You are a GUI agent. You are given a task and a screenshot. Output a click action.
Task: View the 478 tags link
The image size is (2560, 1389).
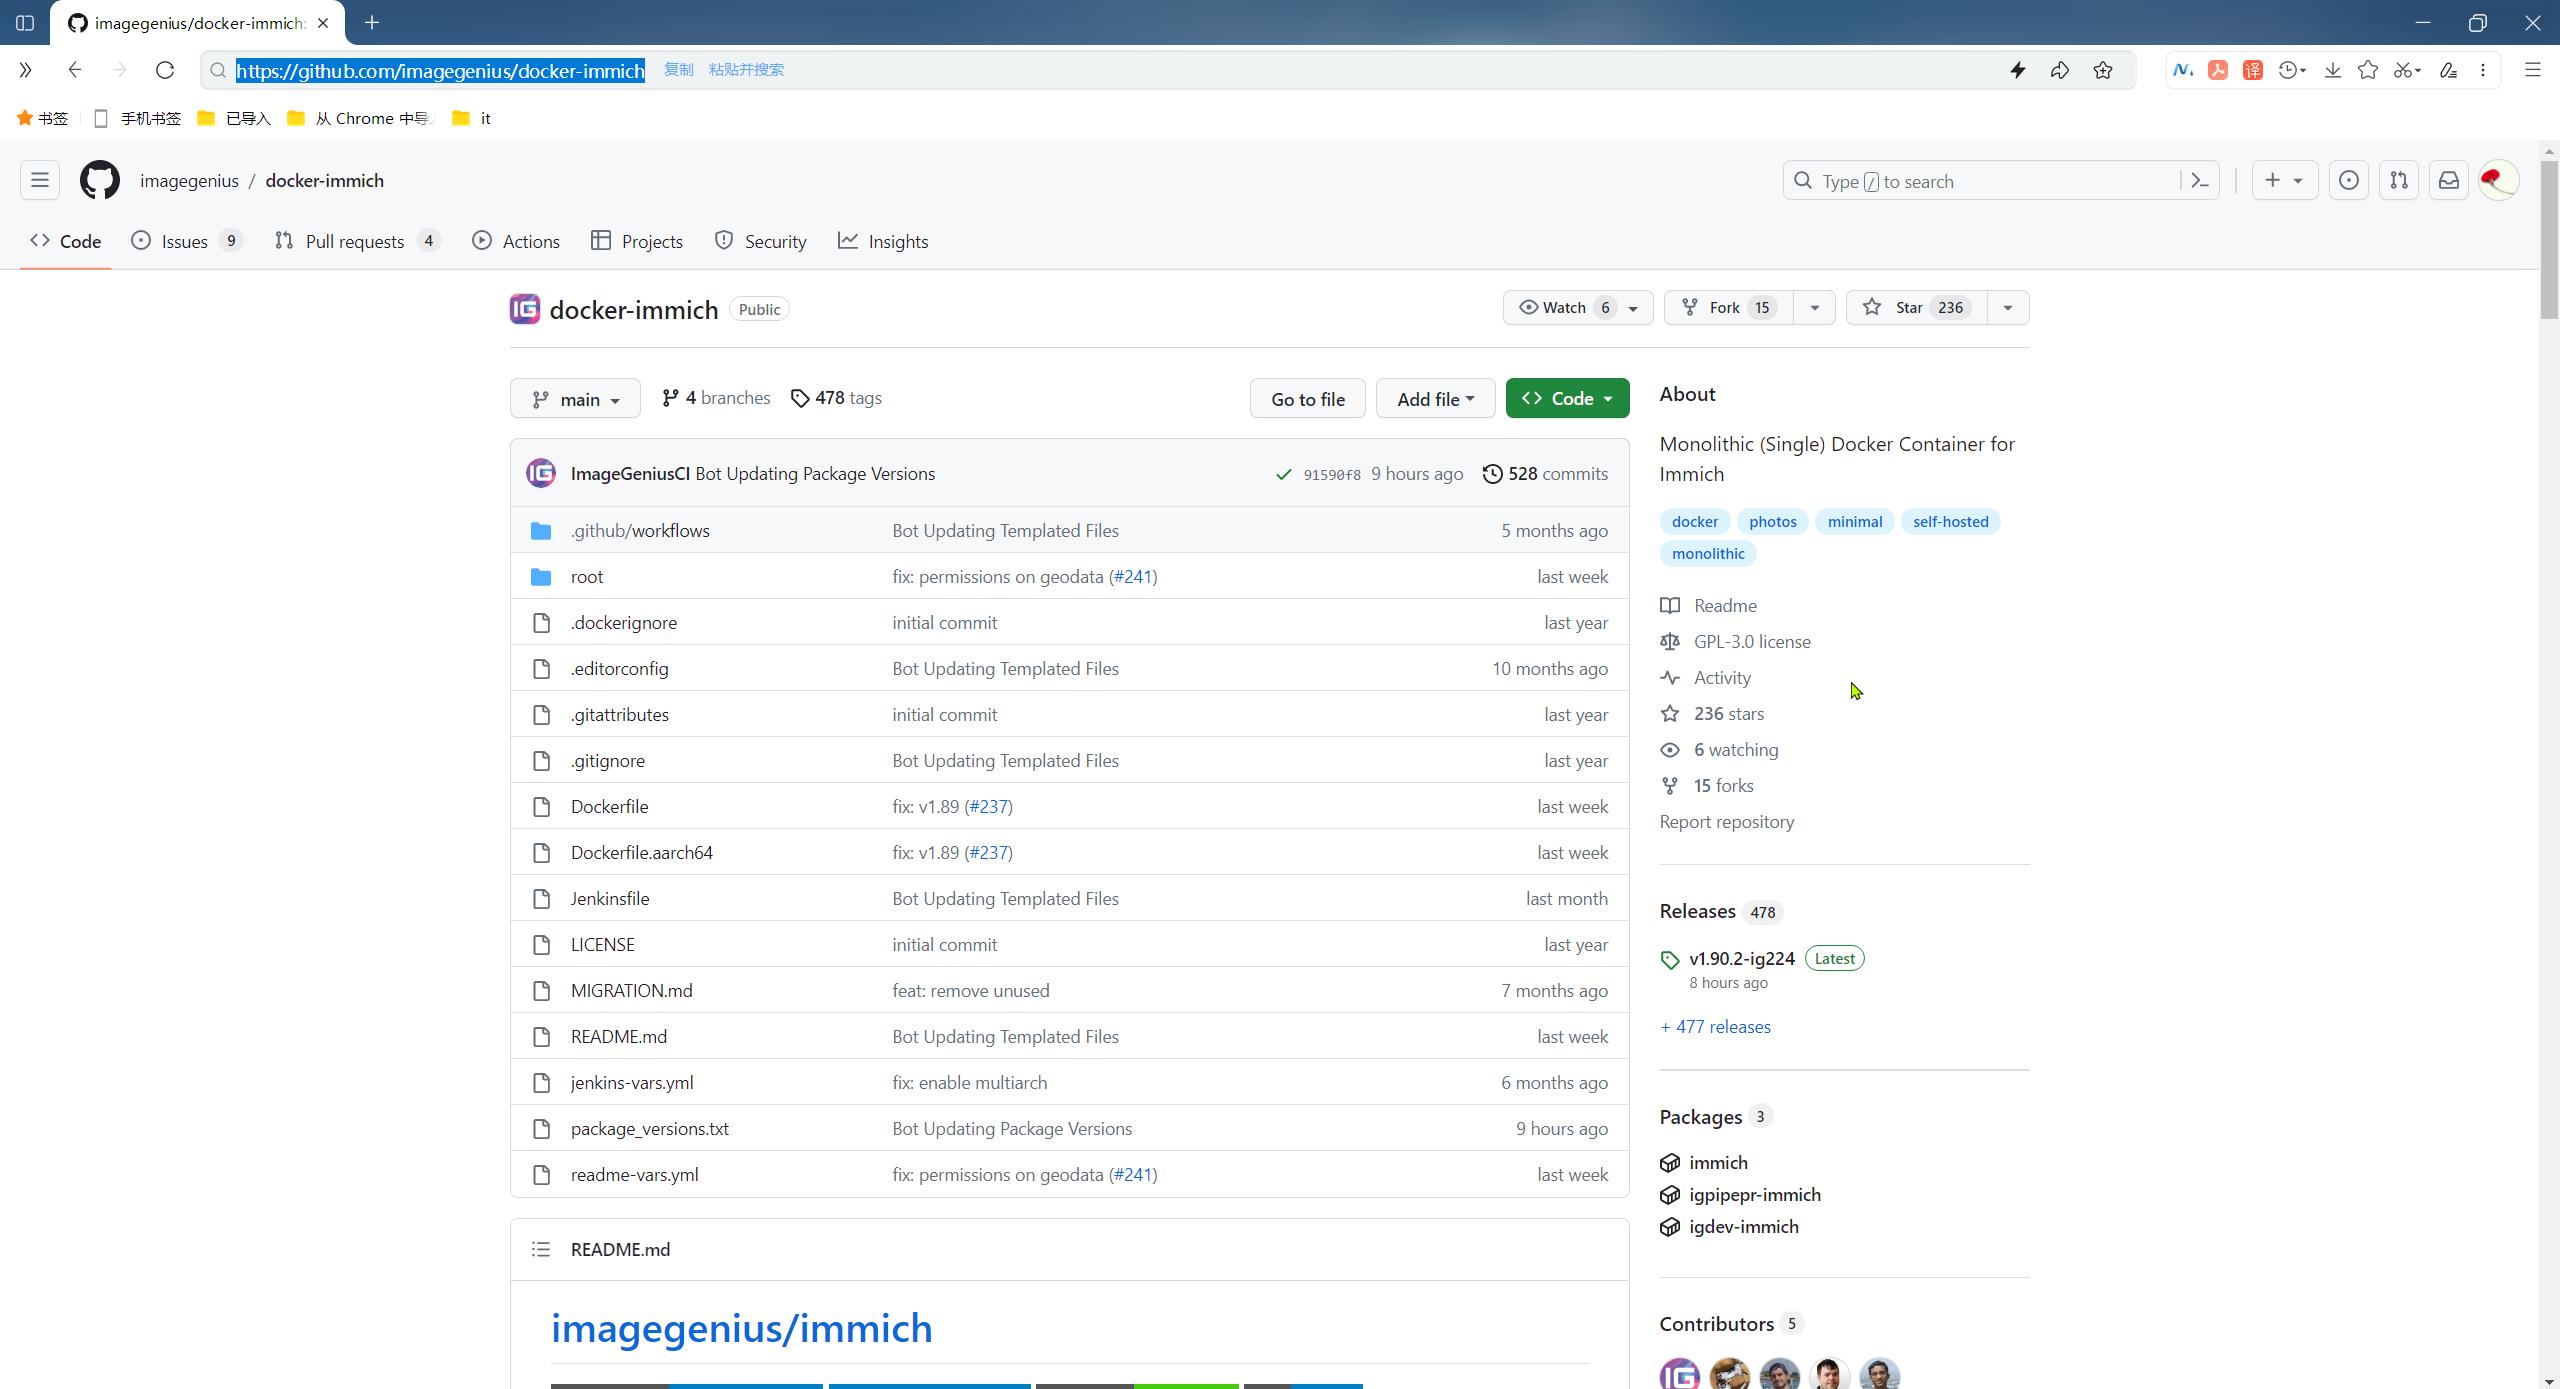(x=836, y=397)
